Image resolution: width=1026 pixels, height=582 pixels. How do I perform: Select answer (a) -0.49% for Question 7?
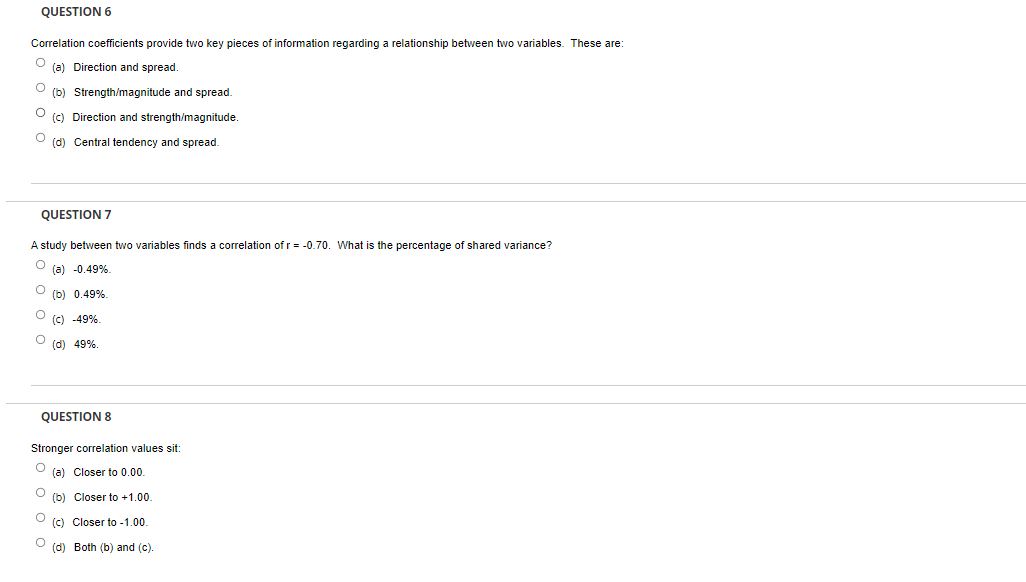pyautogui.click(x=39, y=263)
